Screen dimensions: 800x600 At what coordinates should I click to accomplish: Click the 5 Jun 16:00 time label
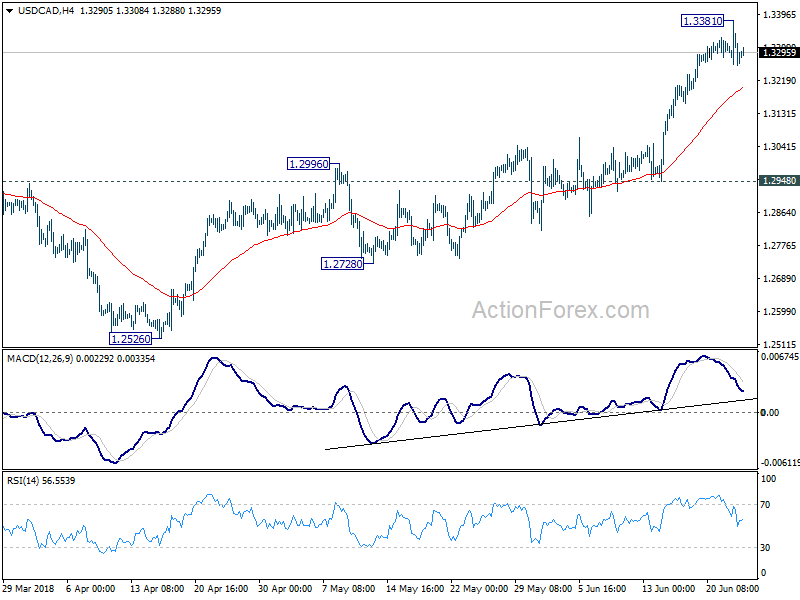click(x=602, y=588)
